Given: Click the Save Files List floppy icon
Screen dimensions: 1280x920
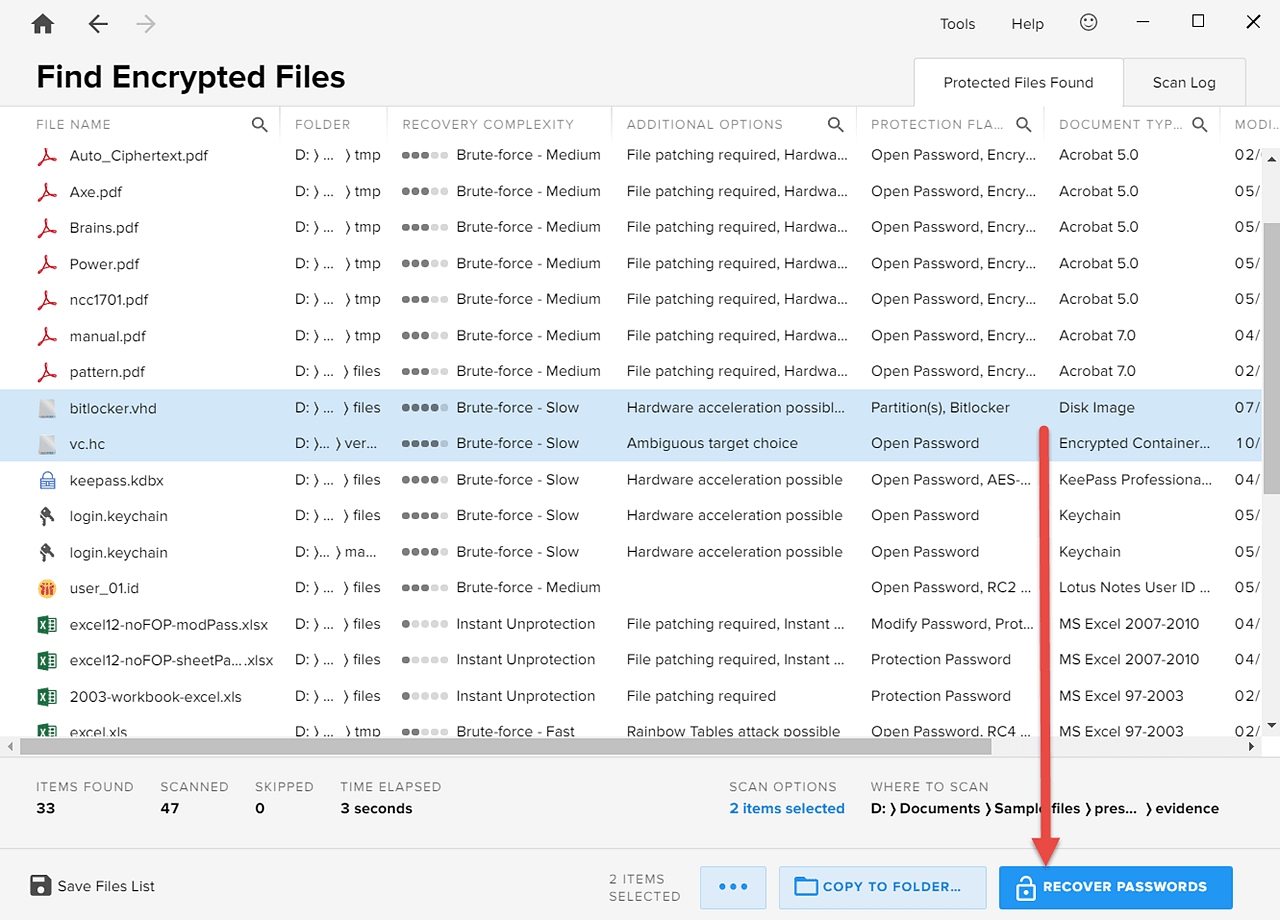Looking at the screenshot, I should coord(39,885).
